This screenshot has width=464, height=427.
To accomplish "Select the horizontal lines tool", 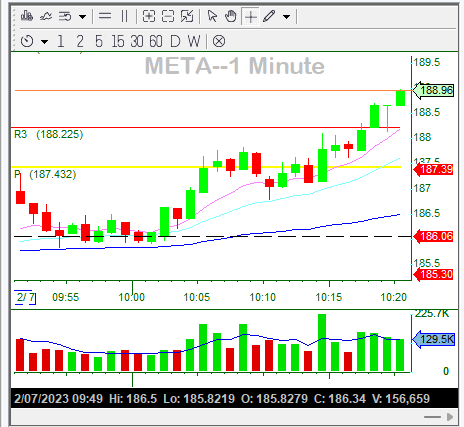I will click(105, 16).
